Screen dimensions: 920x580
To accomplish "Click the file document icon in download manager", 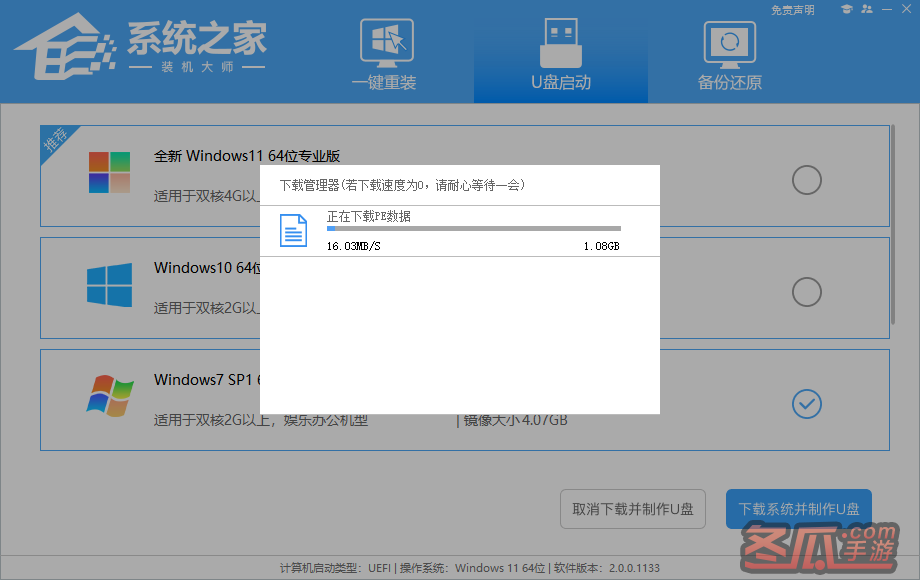I will (x=293, y=230).
